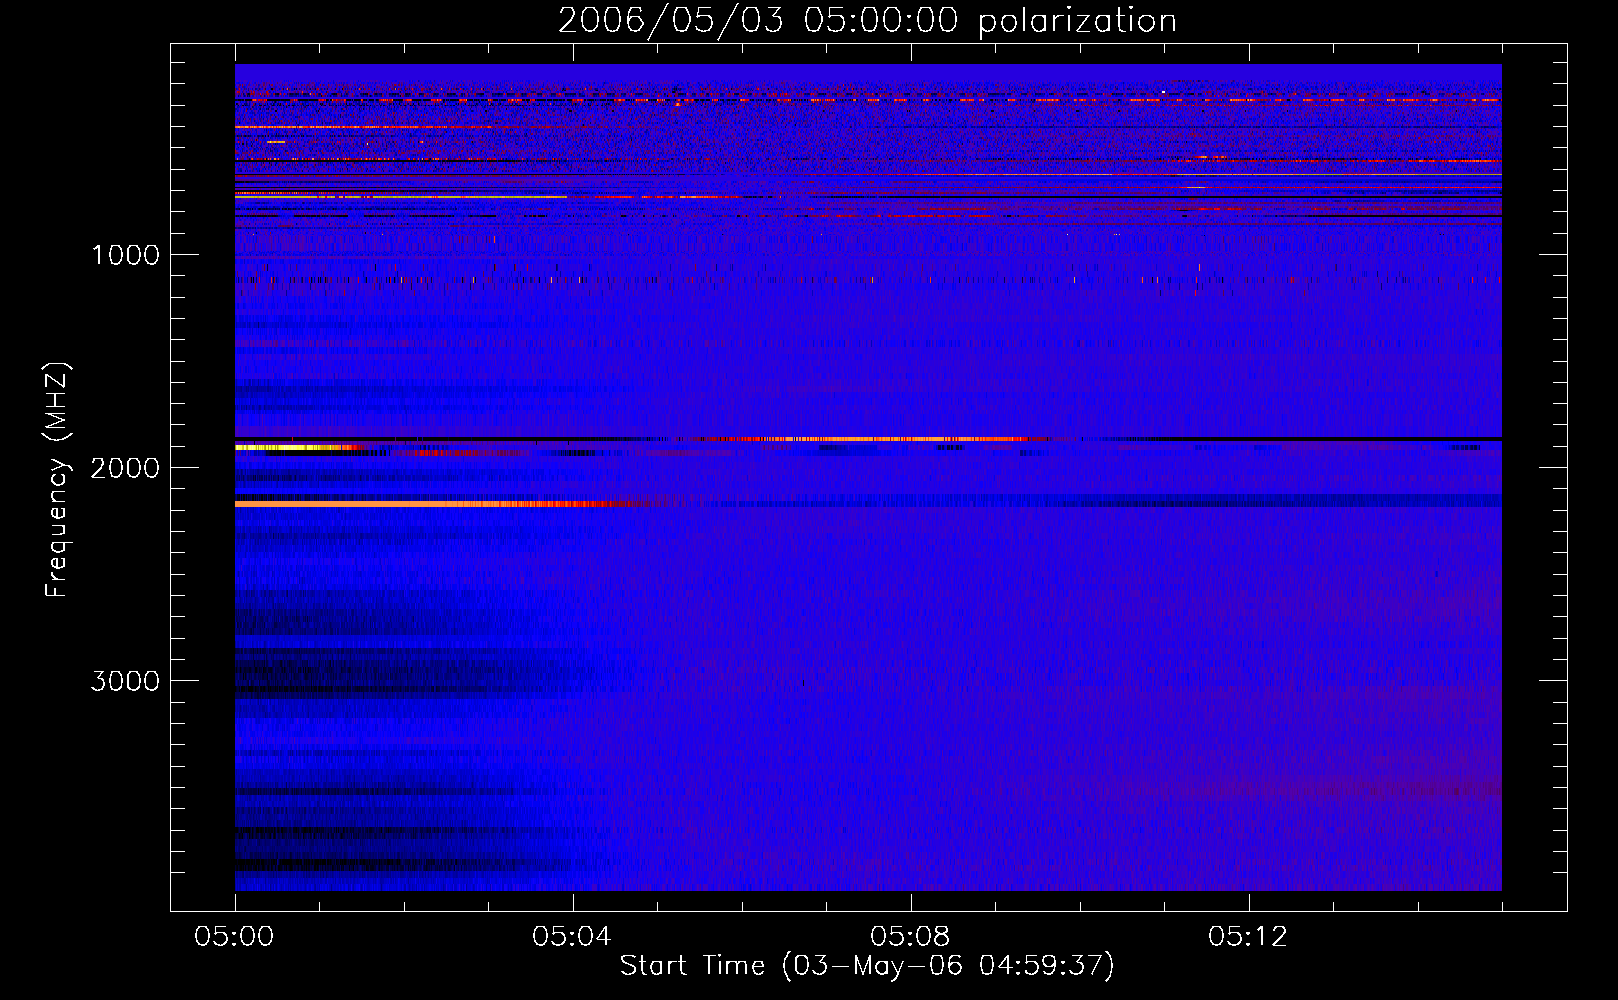Click the plot title '2006/05/03 05:00:00 polarization'
1618x1000 pixels.
tap(867, 21)
